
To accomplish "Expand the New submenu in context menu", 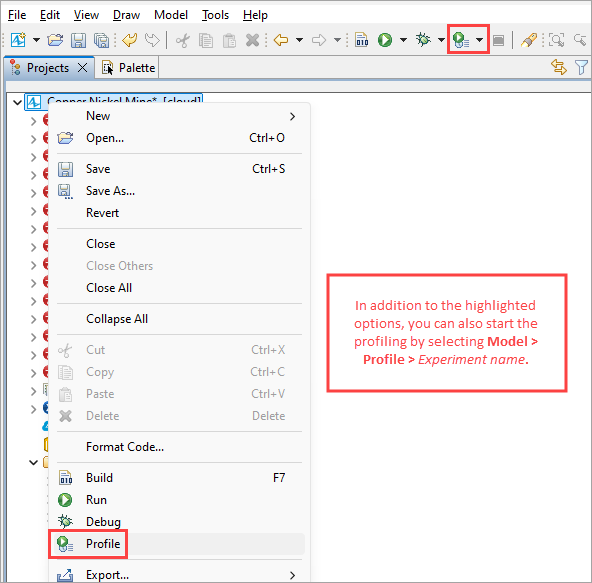I will point(178,116).
